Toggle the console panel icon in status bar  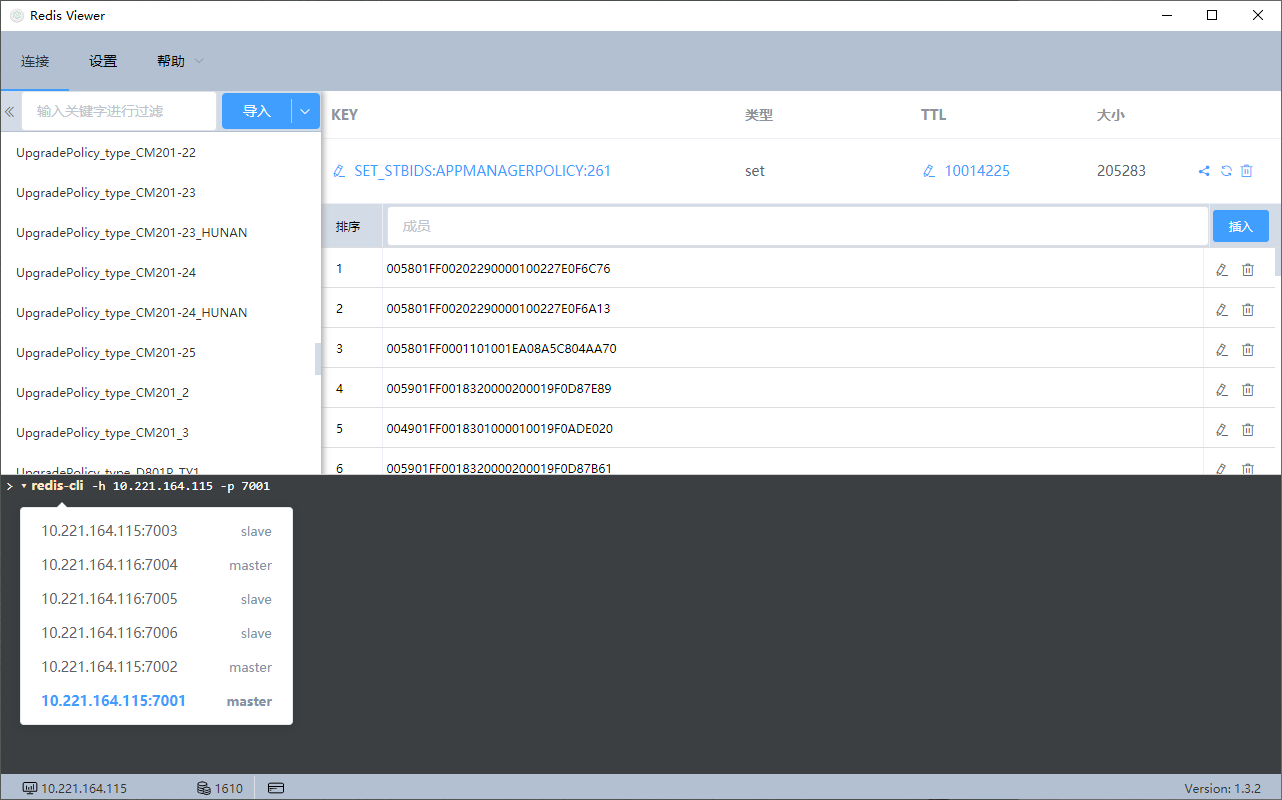pyautogui.click(x=277, y=788)
